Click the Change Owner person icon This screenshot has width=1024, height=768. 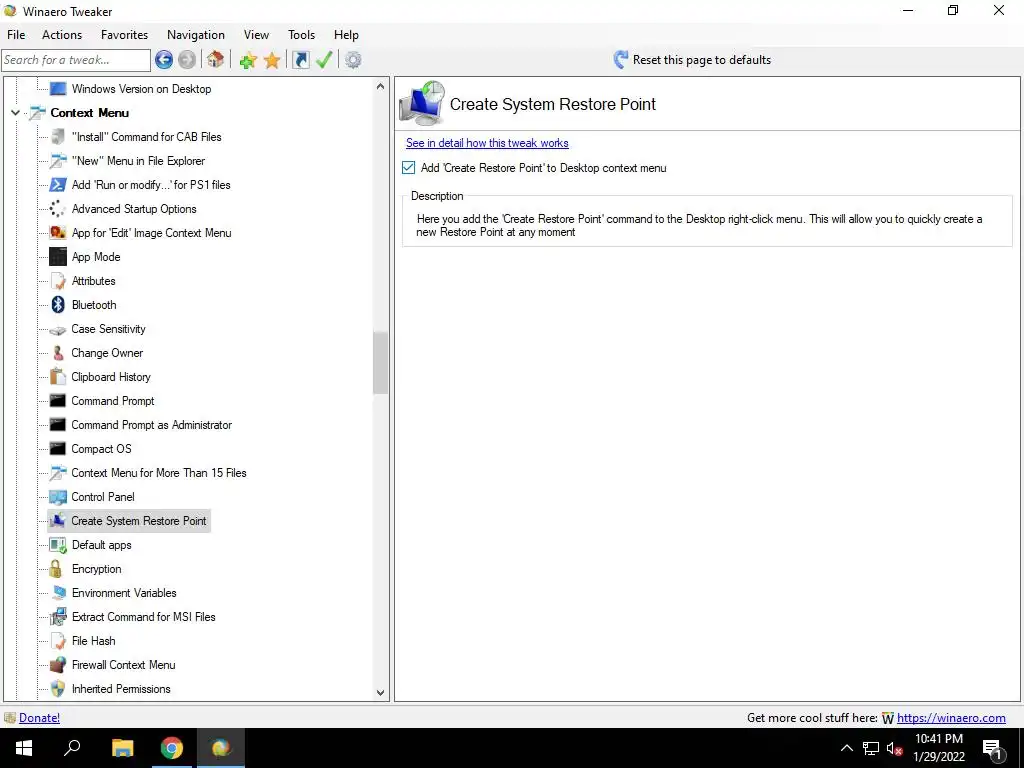tap(58, 353)
